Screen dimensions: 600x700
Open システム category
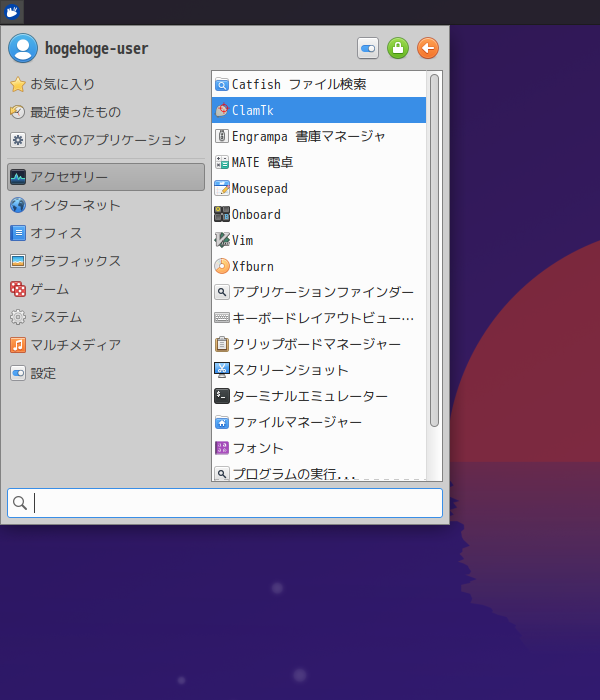click(x=106, y=317)
